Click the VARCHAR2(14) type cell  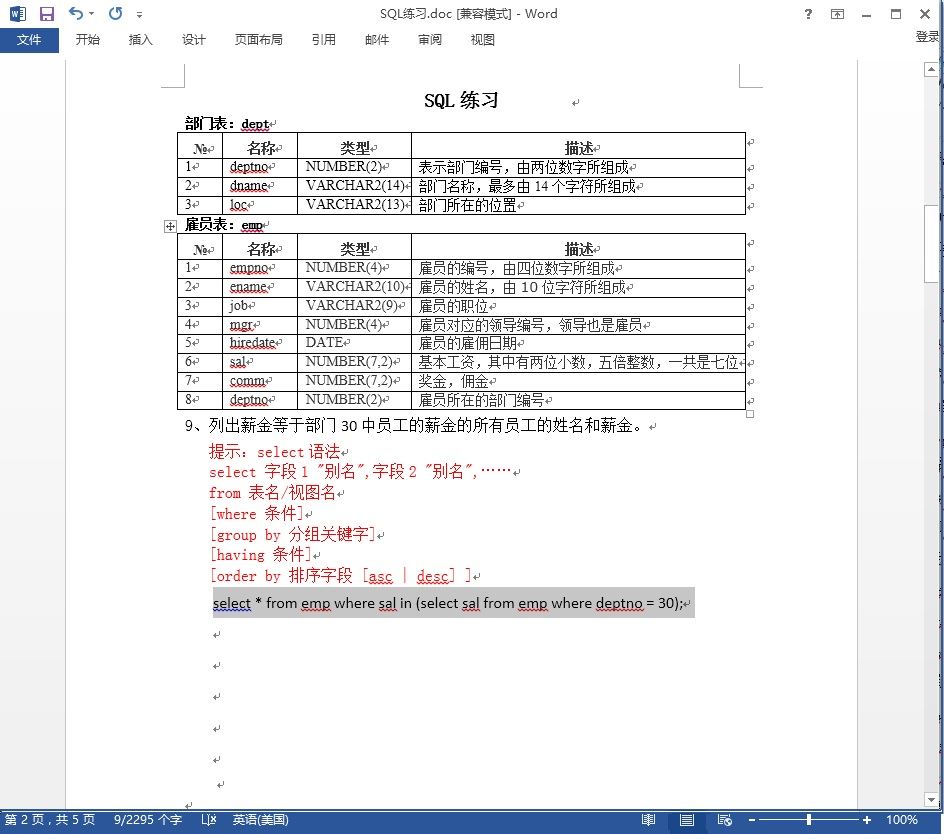point(354,186)
